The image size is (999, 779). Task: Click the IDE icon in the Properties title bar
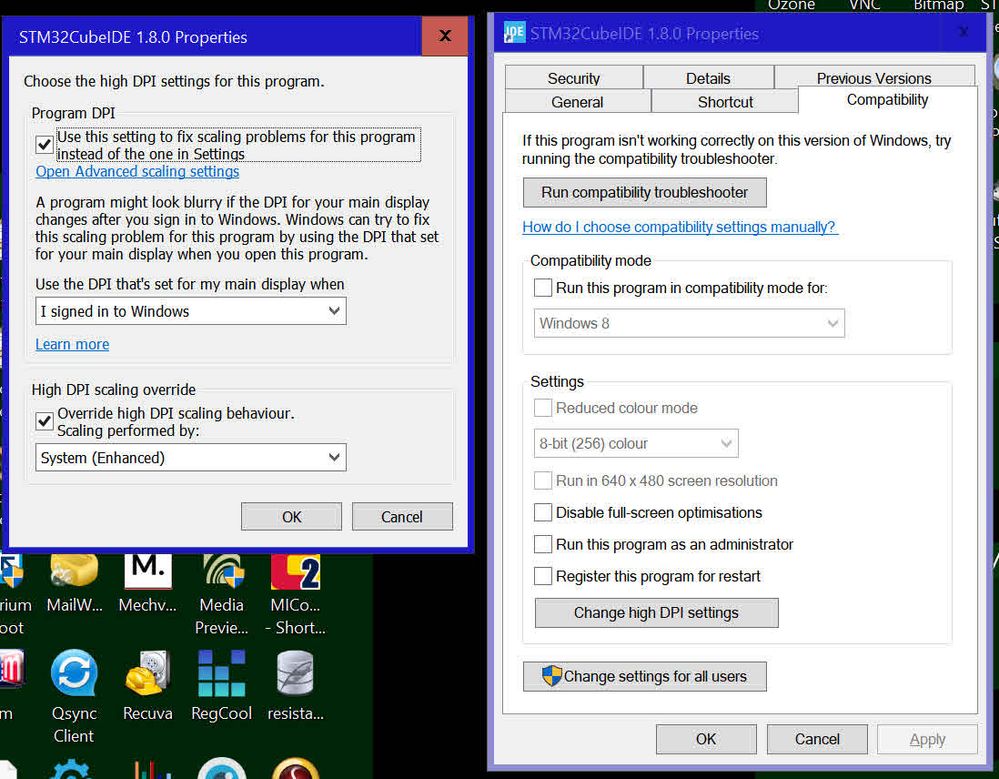pyautogui.click(x=514, y=32)
